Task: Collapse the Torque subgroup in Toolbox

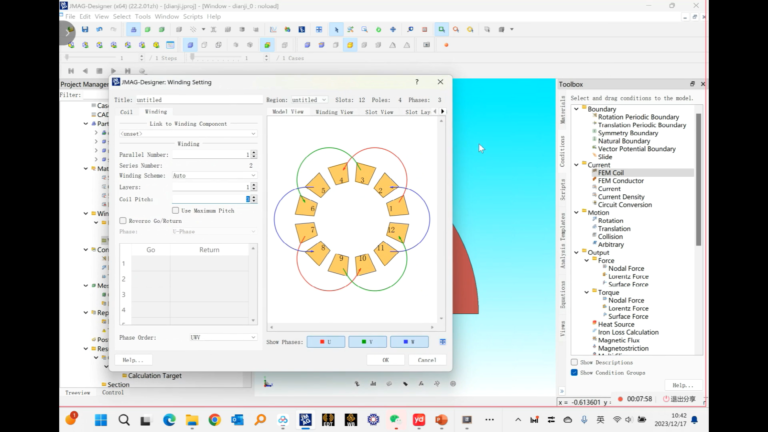Action: coord(587,292)
